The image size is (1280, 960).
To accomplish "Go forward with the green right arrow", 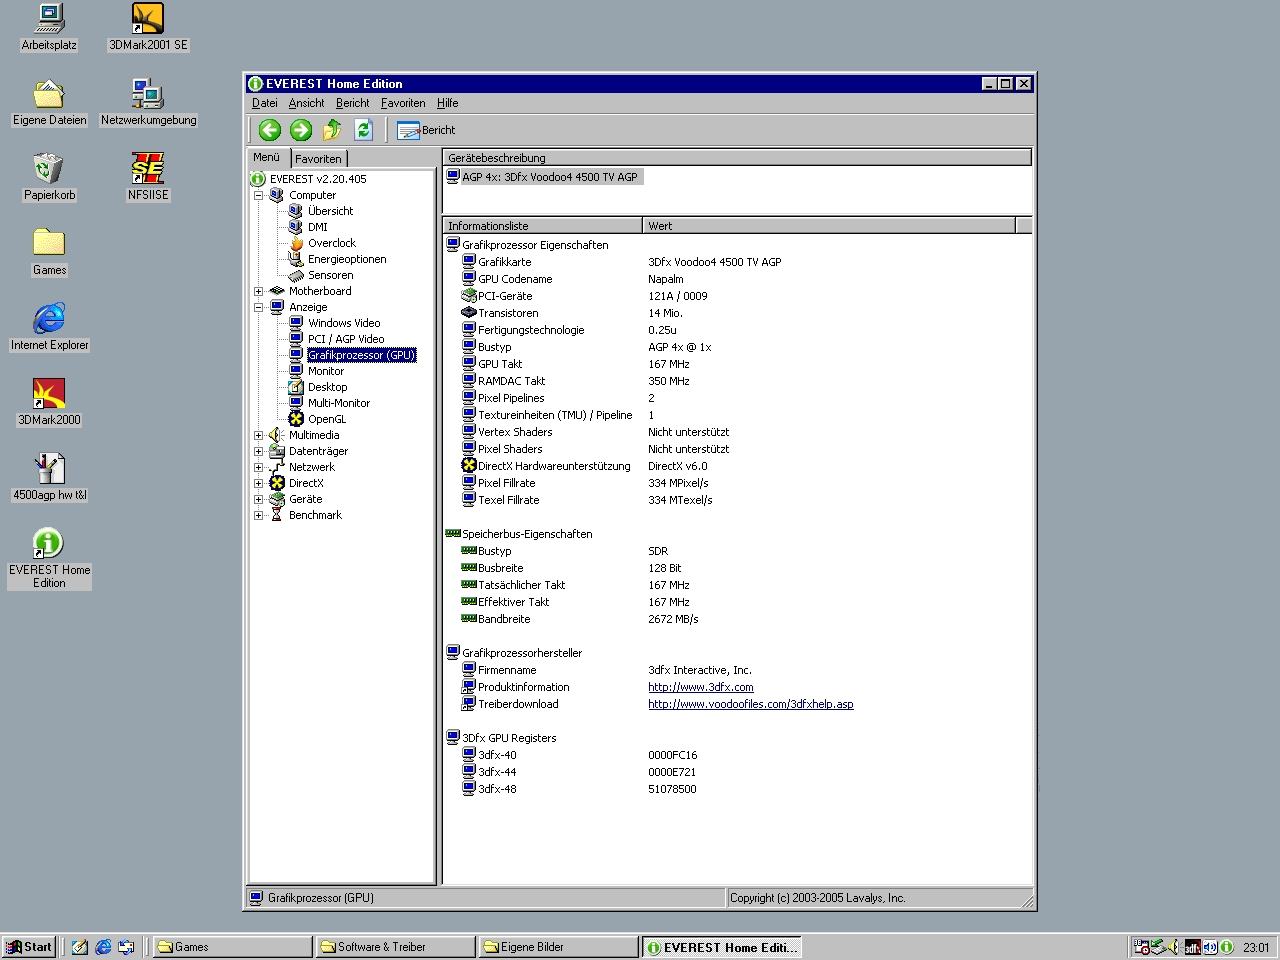I will point(301,130).
